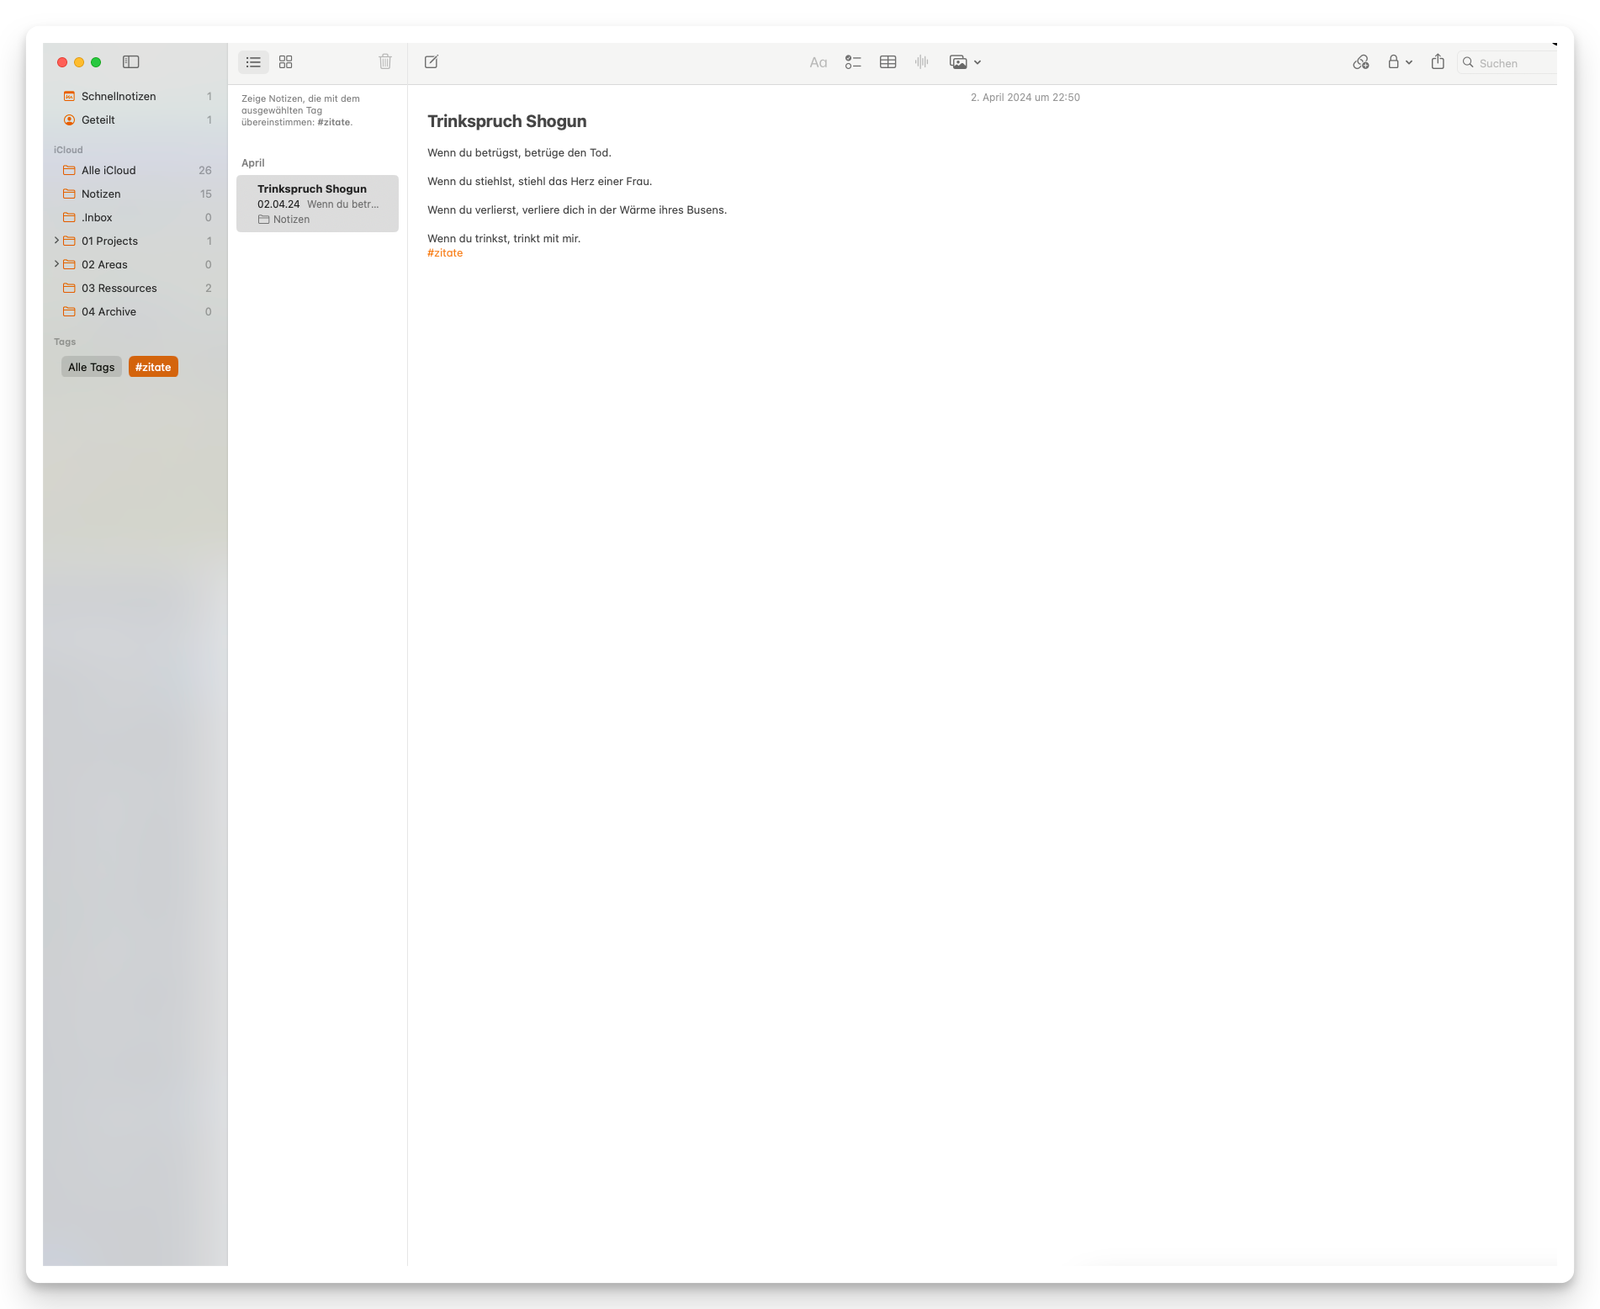
Task: Toggle the sidebar visibility
Action: click(131, 61)
